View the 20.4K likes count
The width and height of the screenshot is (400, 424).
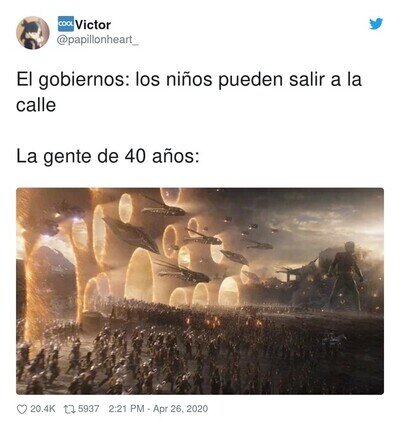pyautogui.click(x=43, y=409)
